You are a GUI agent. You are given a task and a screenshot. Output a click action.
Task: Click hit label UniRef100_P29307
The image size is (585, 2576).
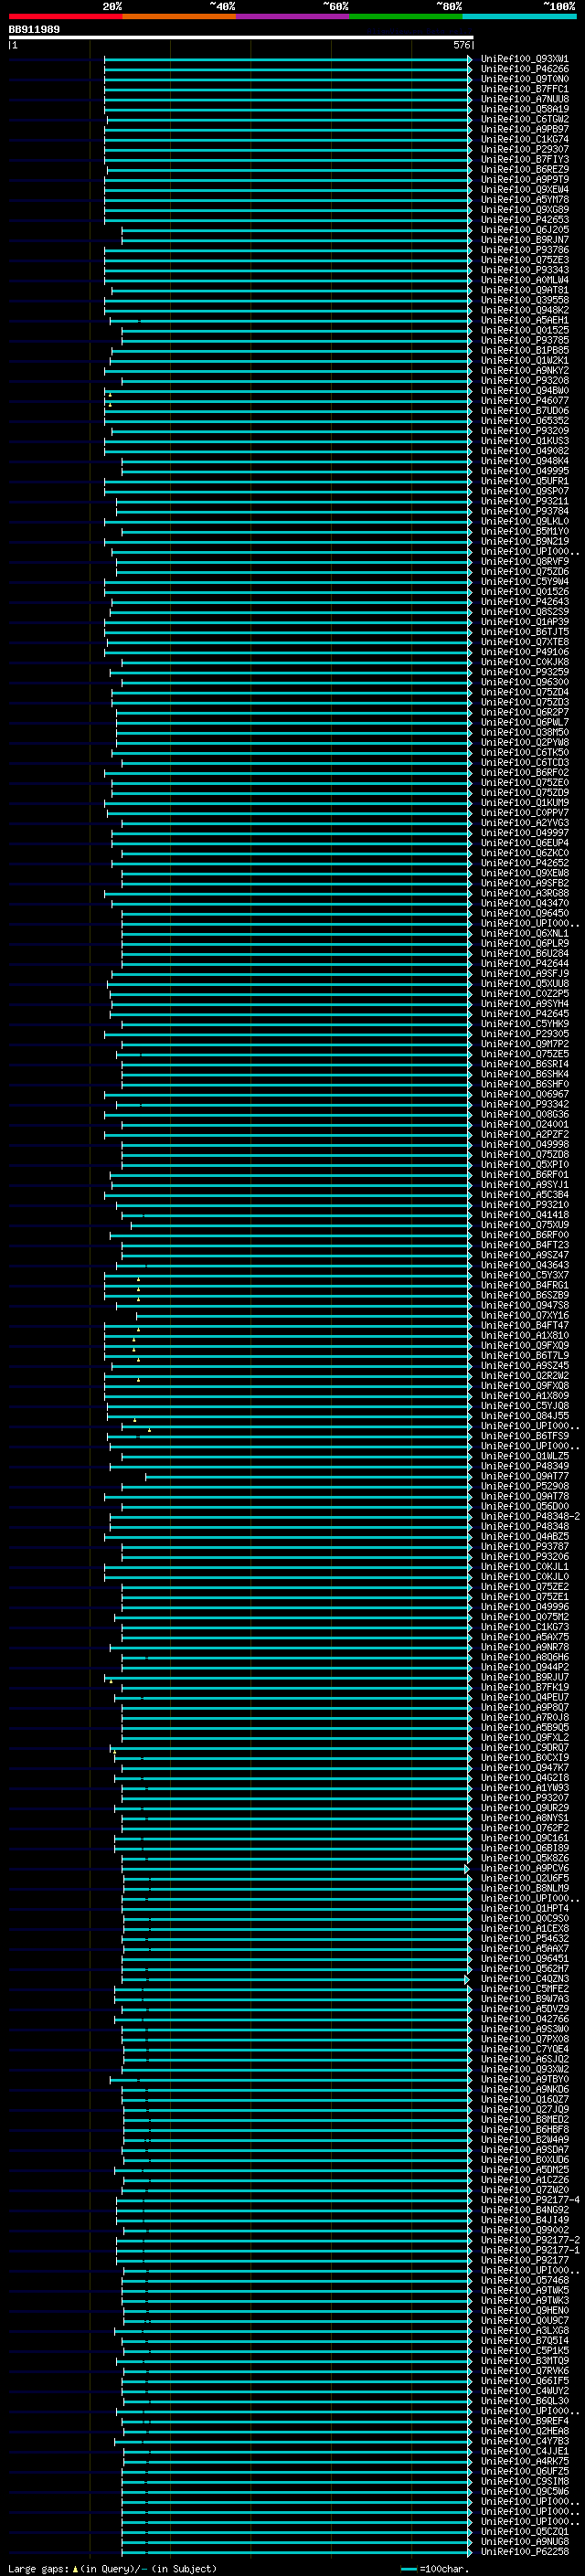(525, 150)
